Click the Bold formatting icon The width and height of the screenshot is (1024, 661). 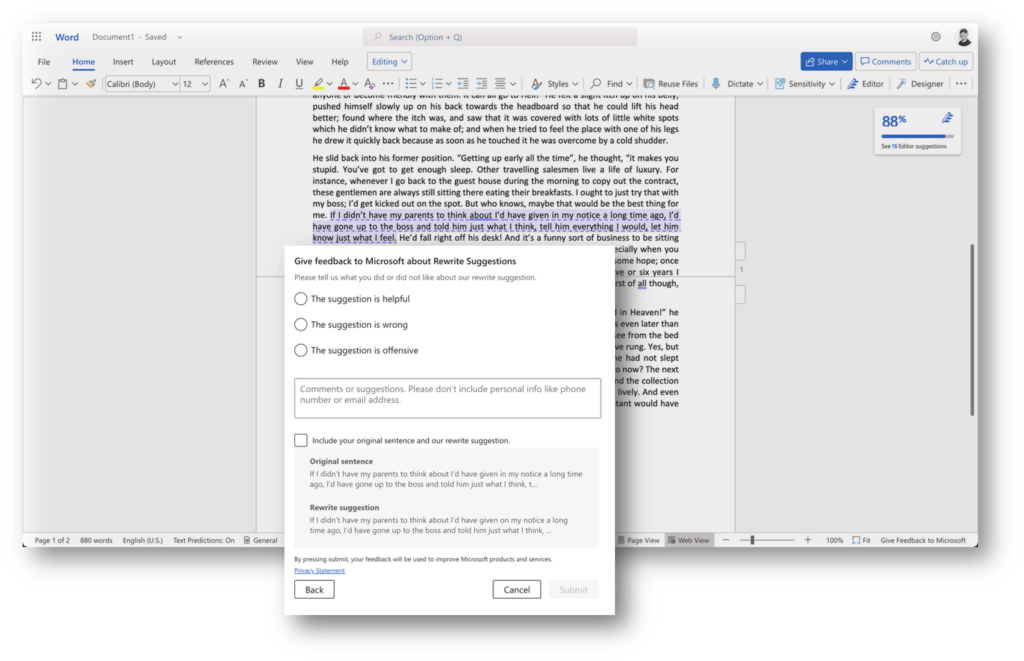click(262, 84)
